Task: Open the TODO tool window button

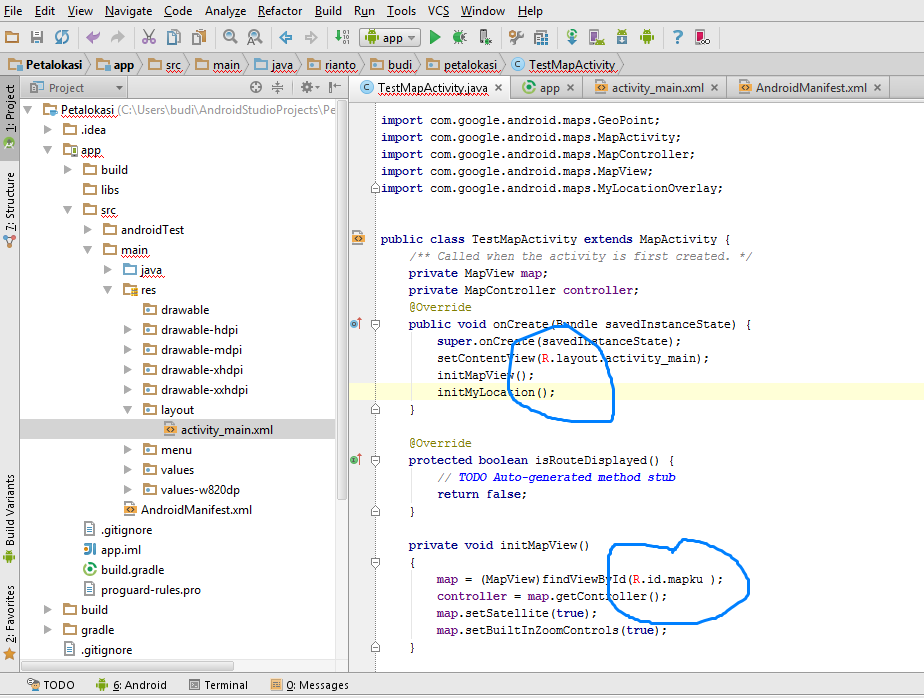Action: tap(51, 684)
